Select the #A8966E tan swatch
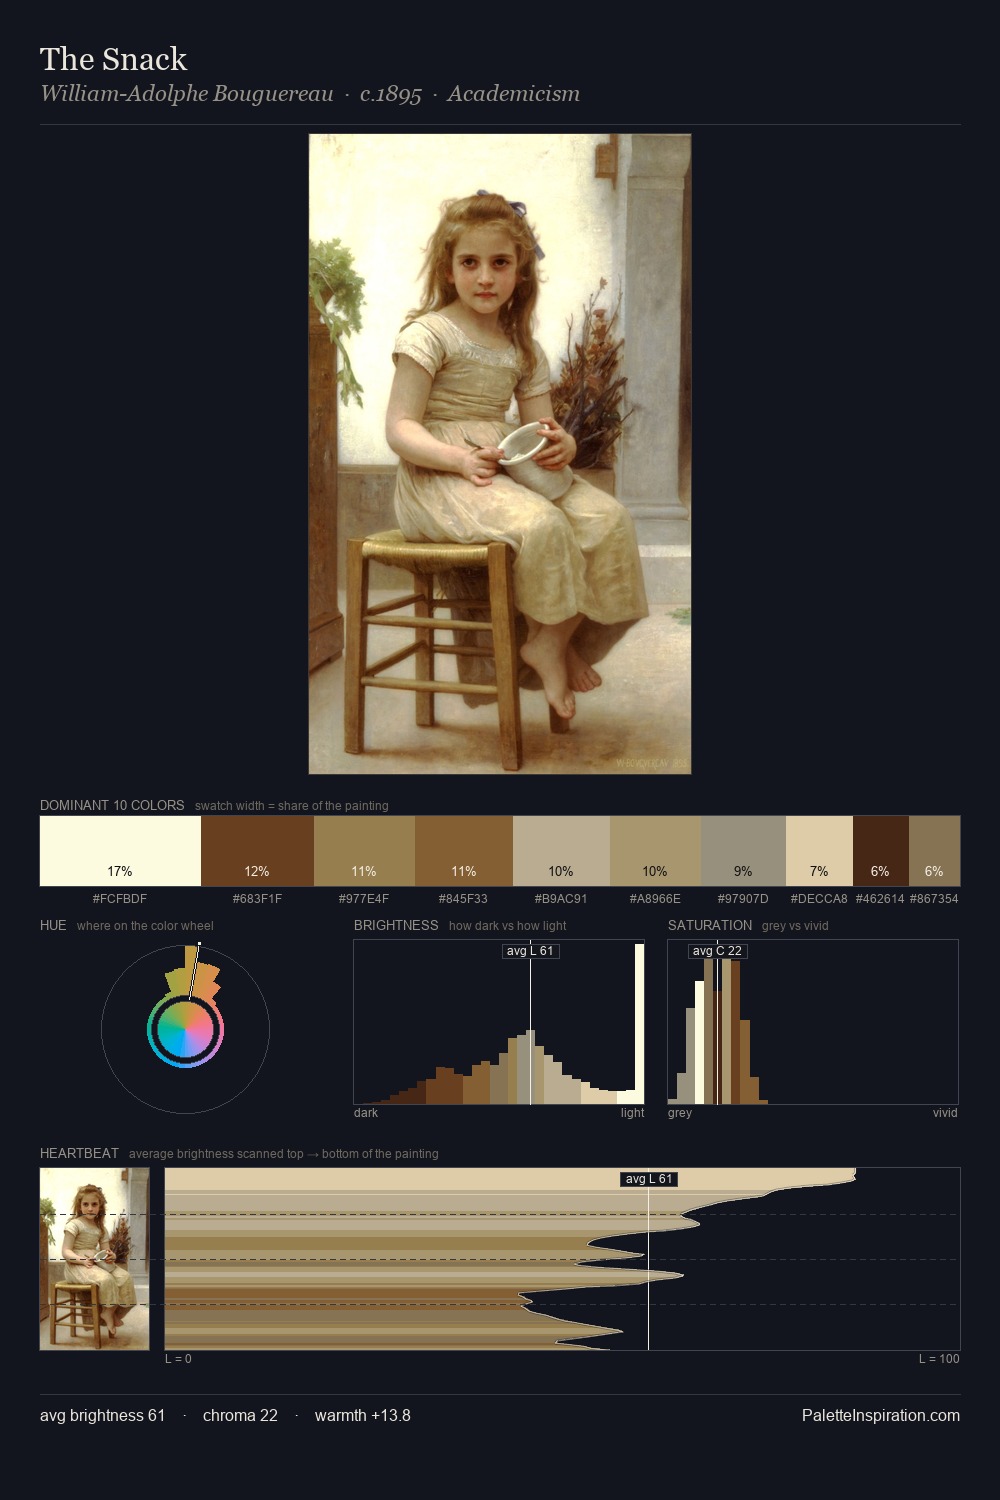Viewport: 1000px width, 1500px height. click(x=655, y=851)
